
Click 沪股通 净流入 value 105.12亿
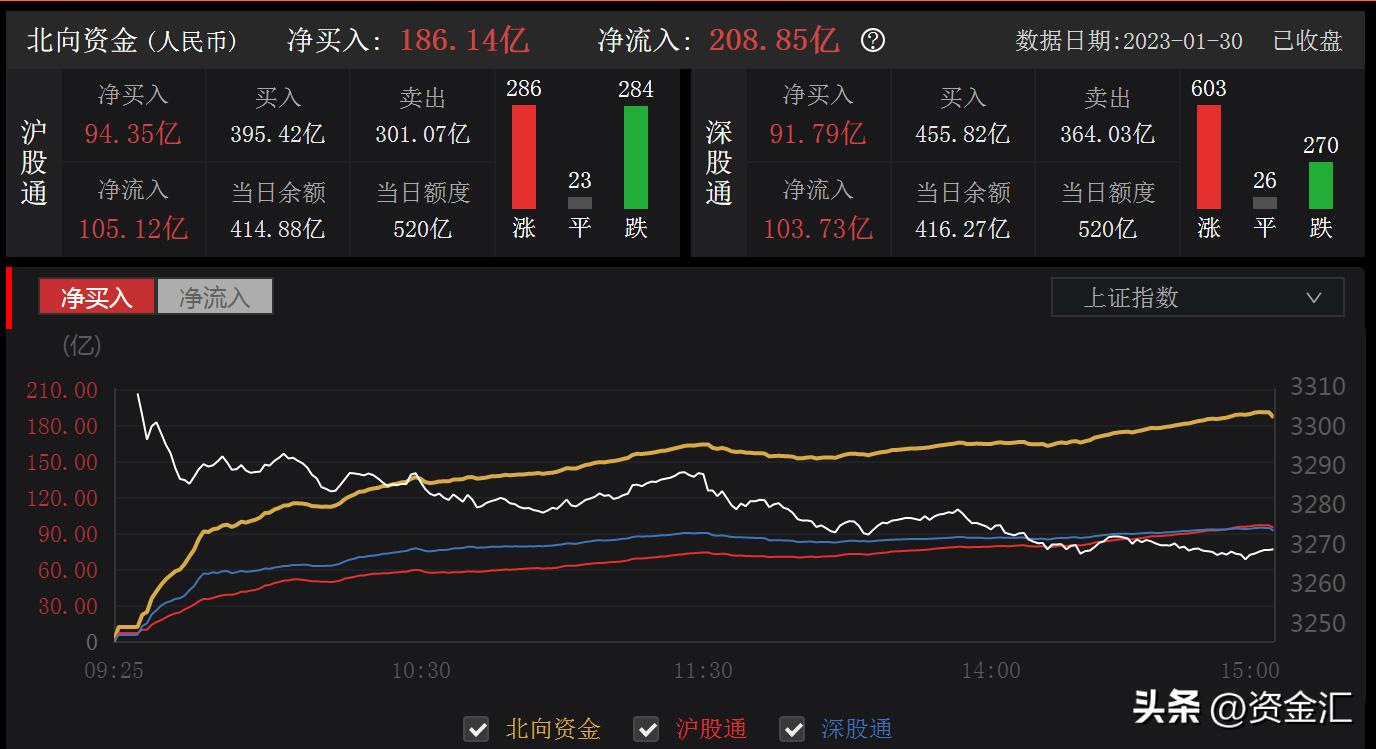(133, 228)
